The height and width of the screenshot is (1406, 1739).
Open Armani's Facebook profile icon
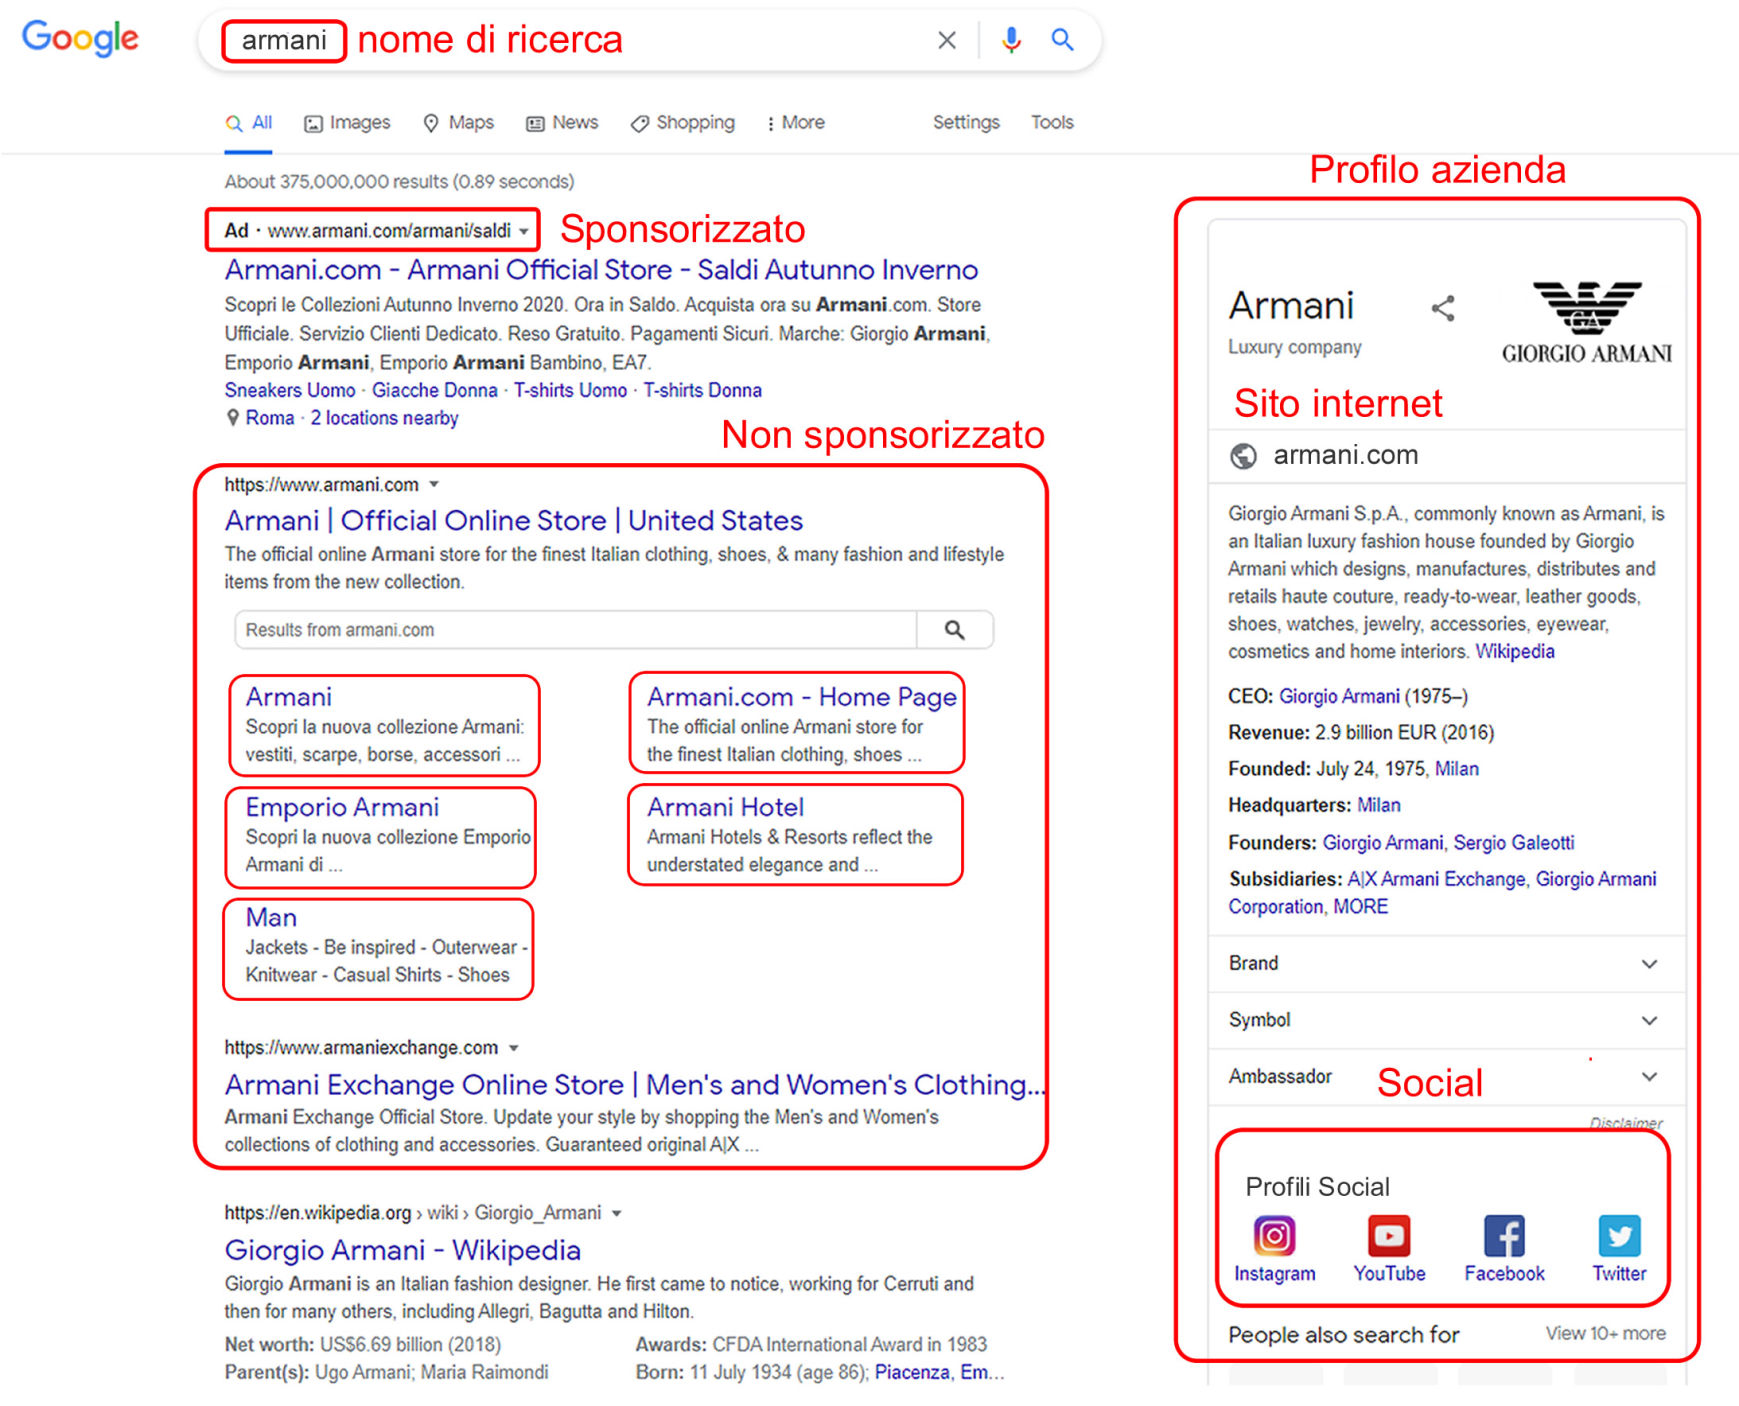pos(1504,1236)
